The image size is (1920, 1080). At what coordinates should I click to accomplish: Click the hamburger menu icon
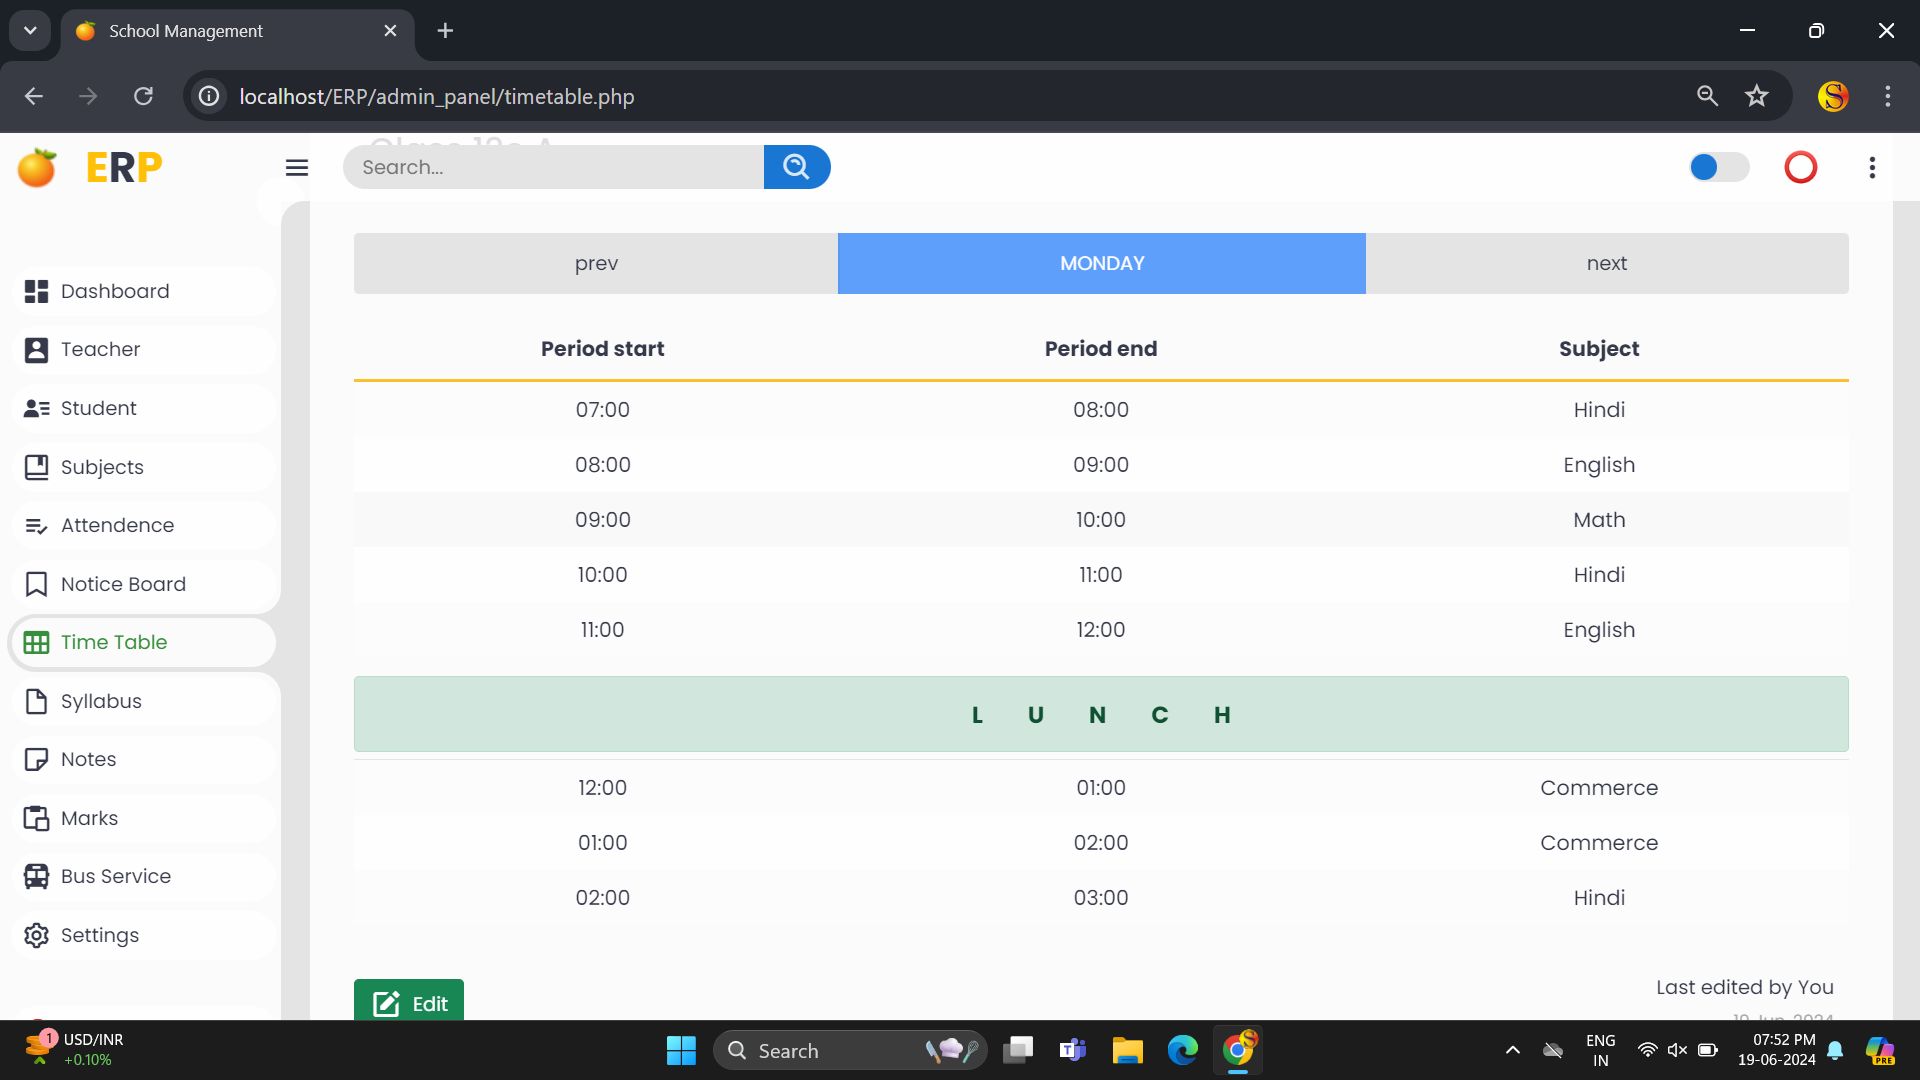[296, 167]
